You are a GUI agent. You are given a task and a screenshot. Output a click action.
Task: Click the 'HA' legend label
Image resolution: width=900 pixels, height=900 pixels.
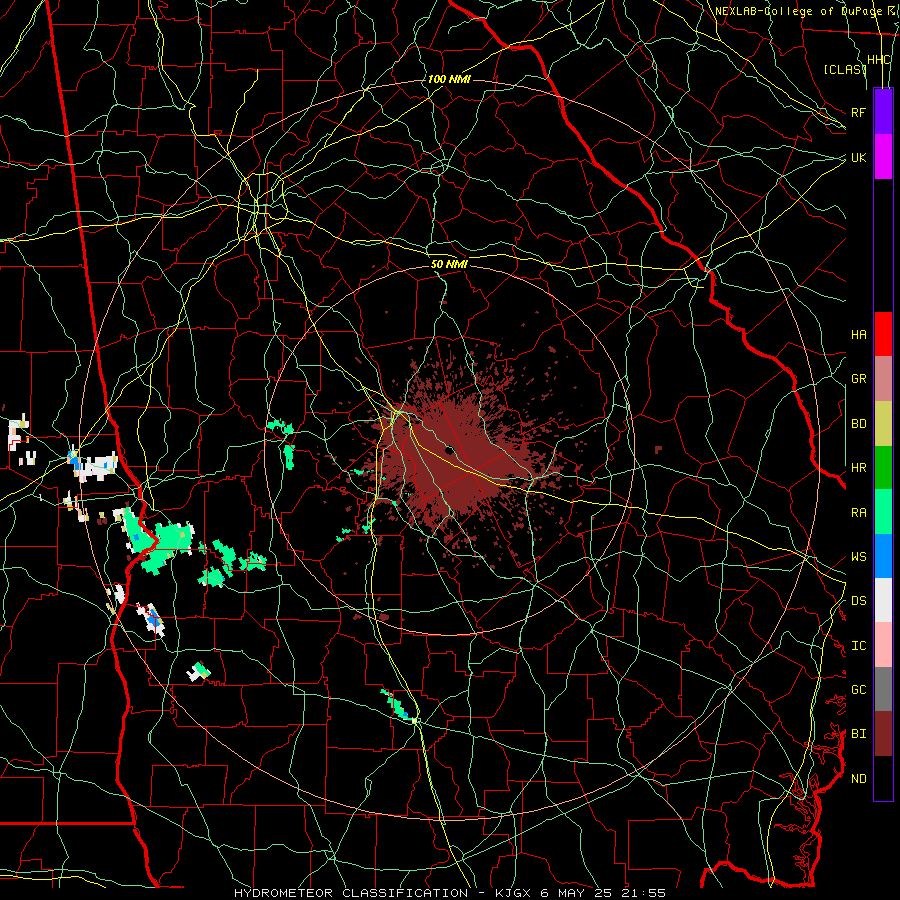pos(858,334)
